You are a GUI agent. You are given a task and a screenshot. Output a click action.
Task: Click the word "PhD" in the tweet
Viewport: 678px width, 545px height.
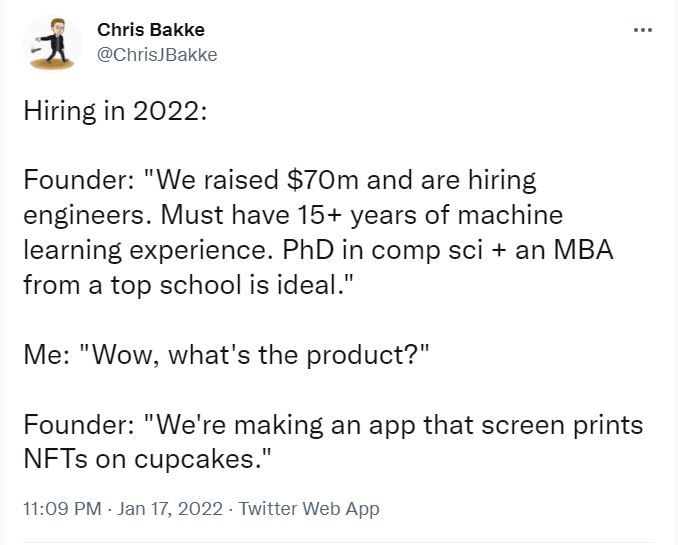pos(308,250)
